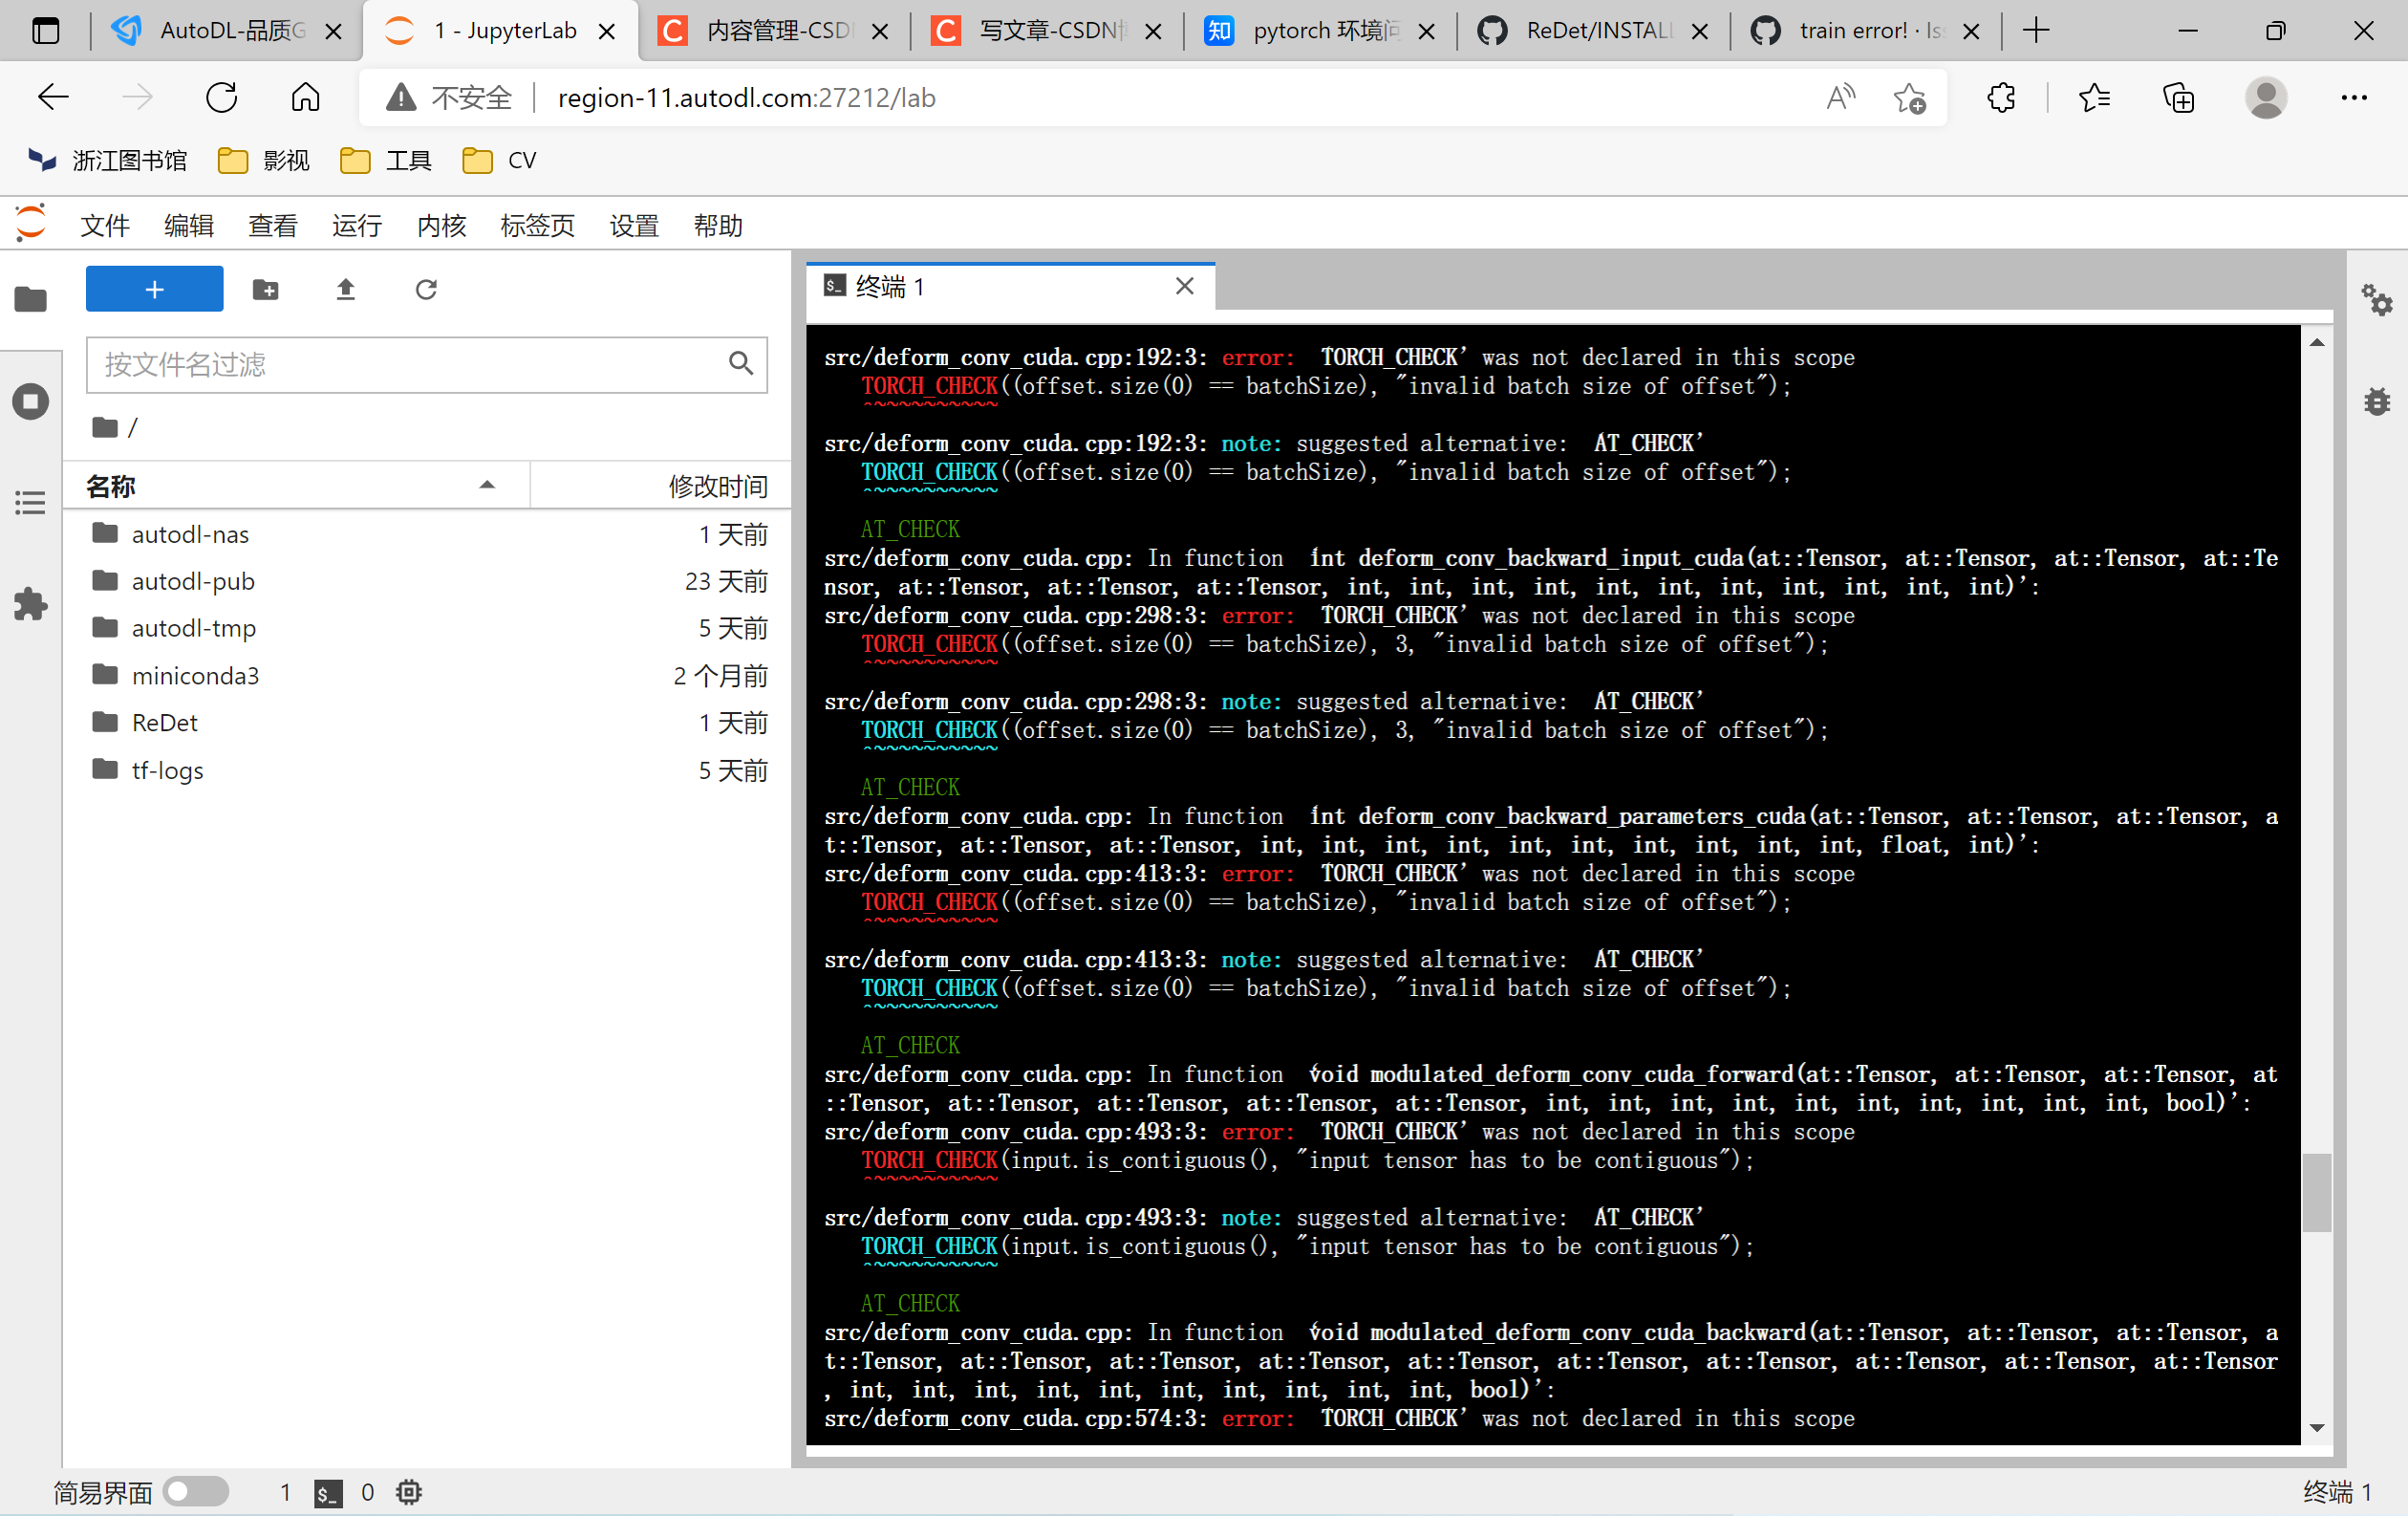The height and width of the screenshot is (1516, 2408).
Task: Open the table of contents sidebar
Action: point(30,502)
